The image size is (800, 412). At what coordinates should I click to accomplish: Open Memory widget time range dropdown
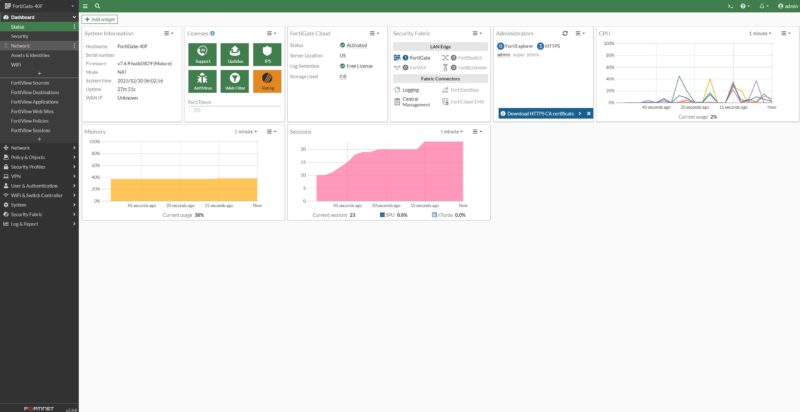[x=246, y=132]
